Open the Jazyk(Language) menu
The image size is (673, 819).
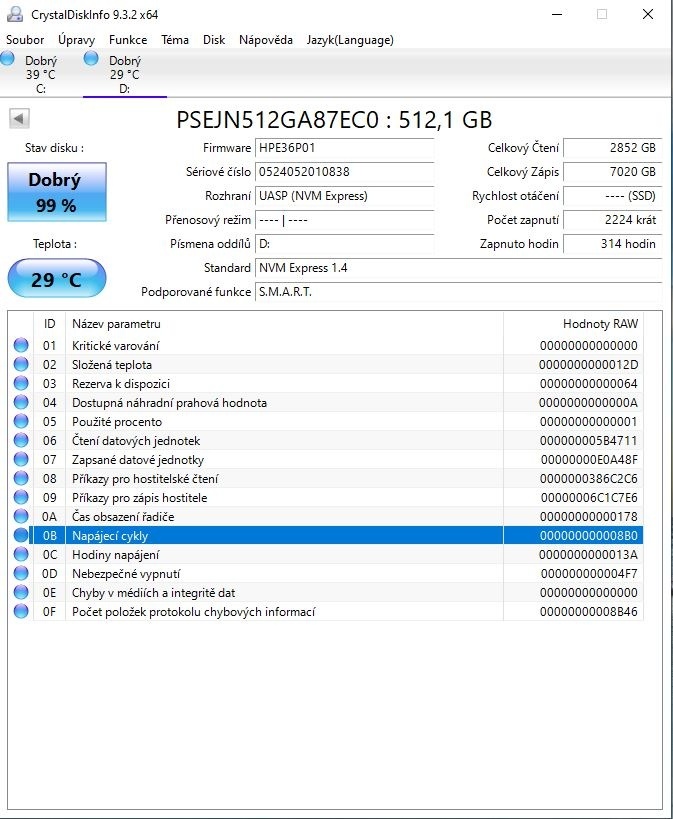click(x=350, y=40)
